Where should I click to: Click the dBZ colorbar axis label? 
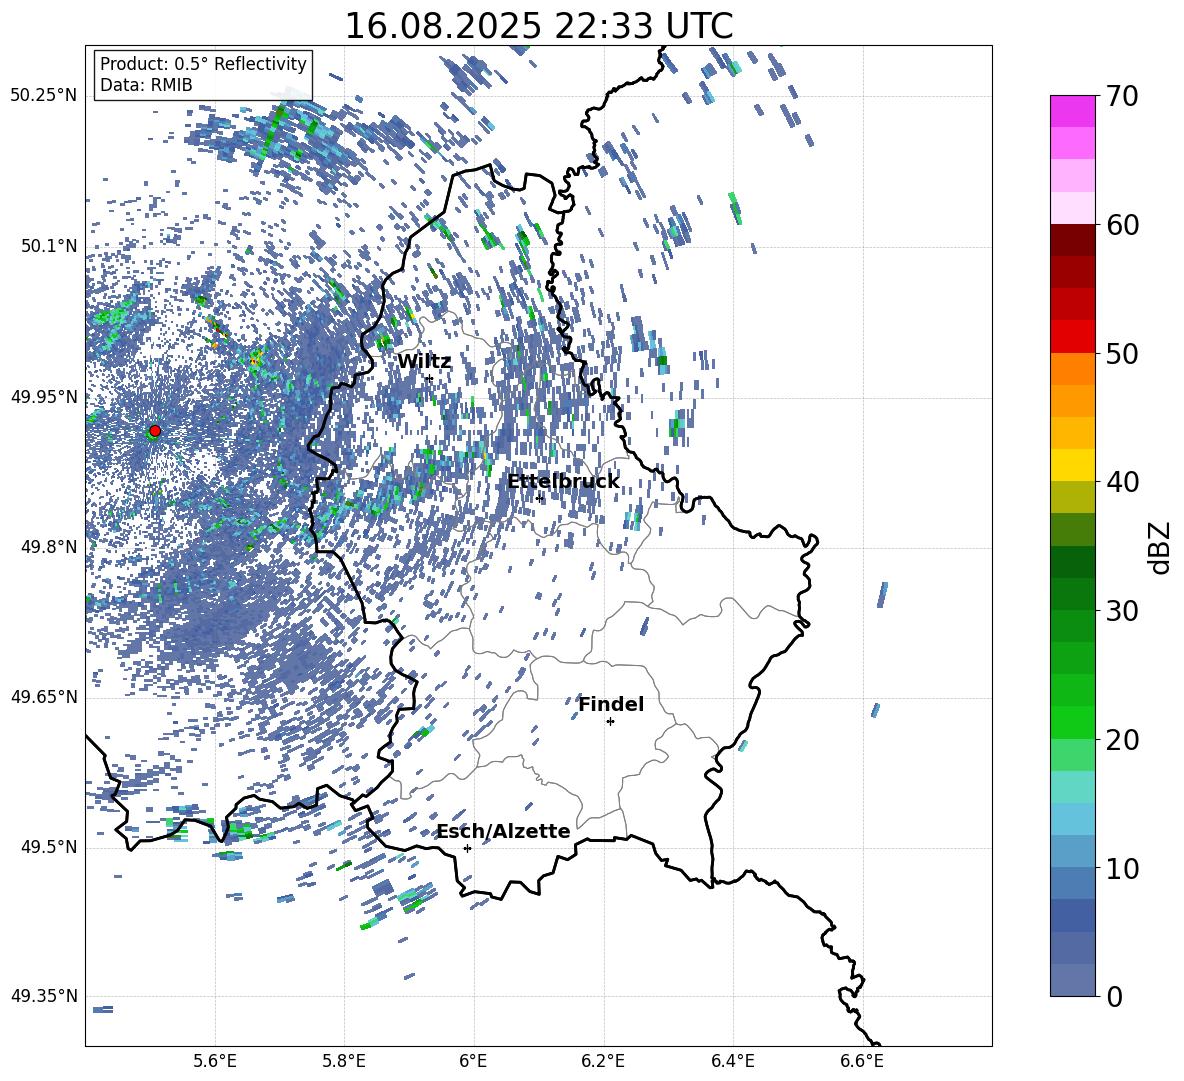tap(1161, 547)
